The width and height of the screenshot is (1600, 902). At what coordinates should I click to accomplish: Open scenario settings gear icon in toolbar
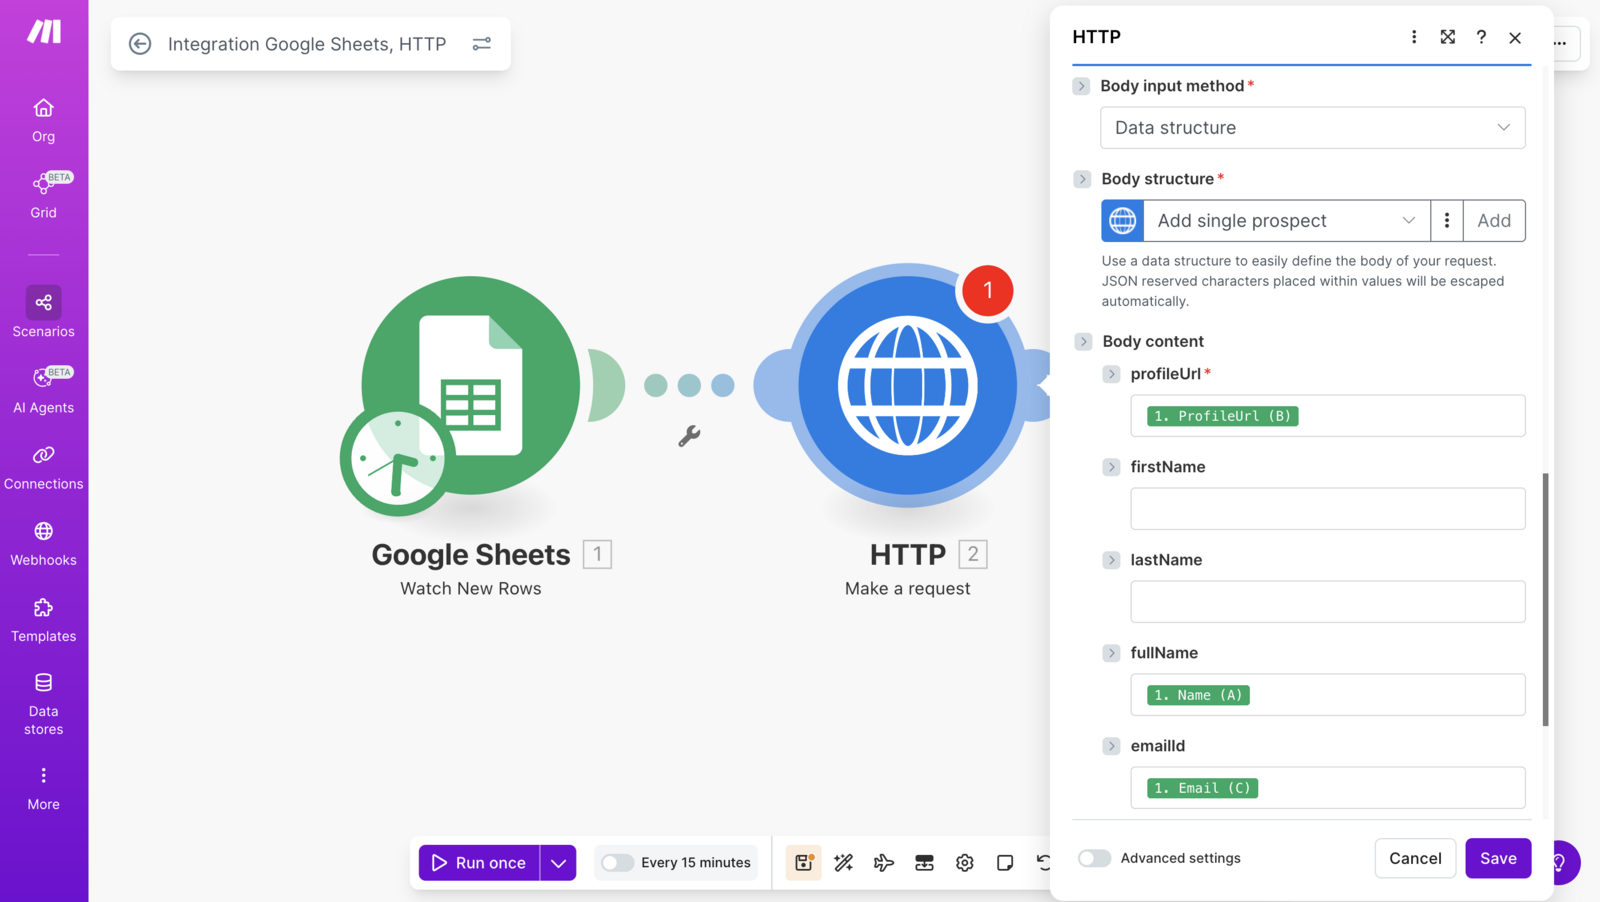click(x=964, y=862)
